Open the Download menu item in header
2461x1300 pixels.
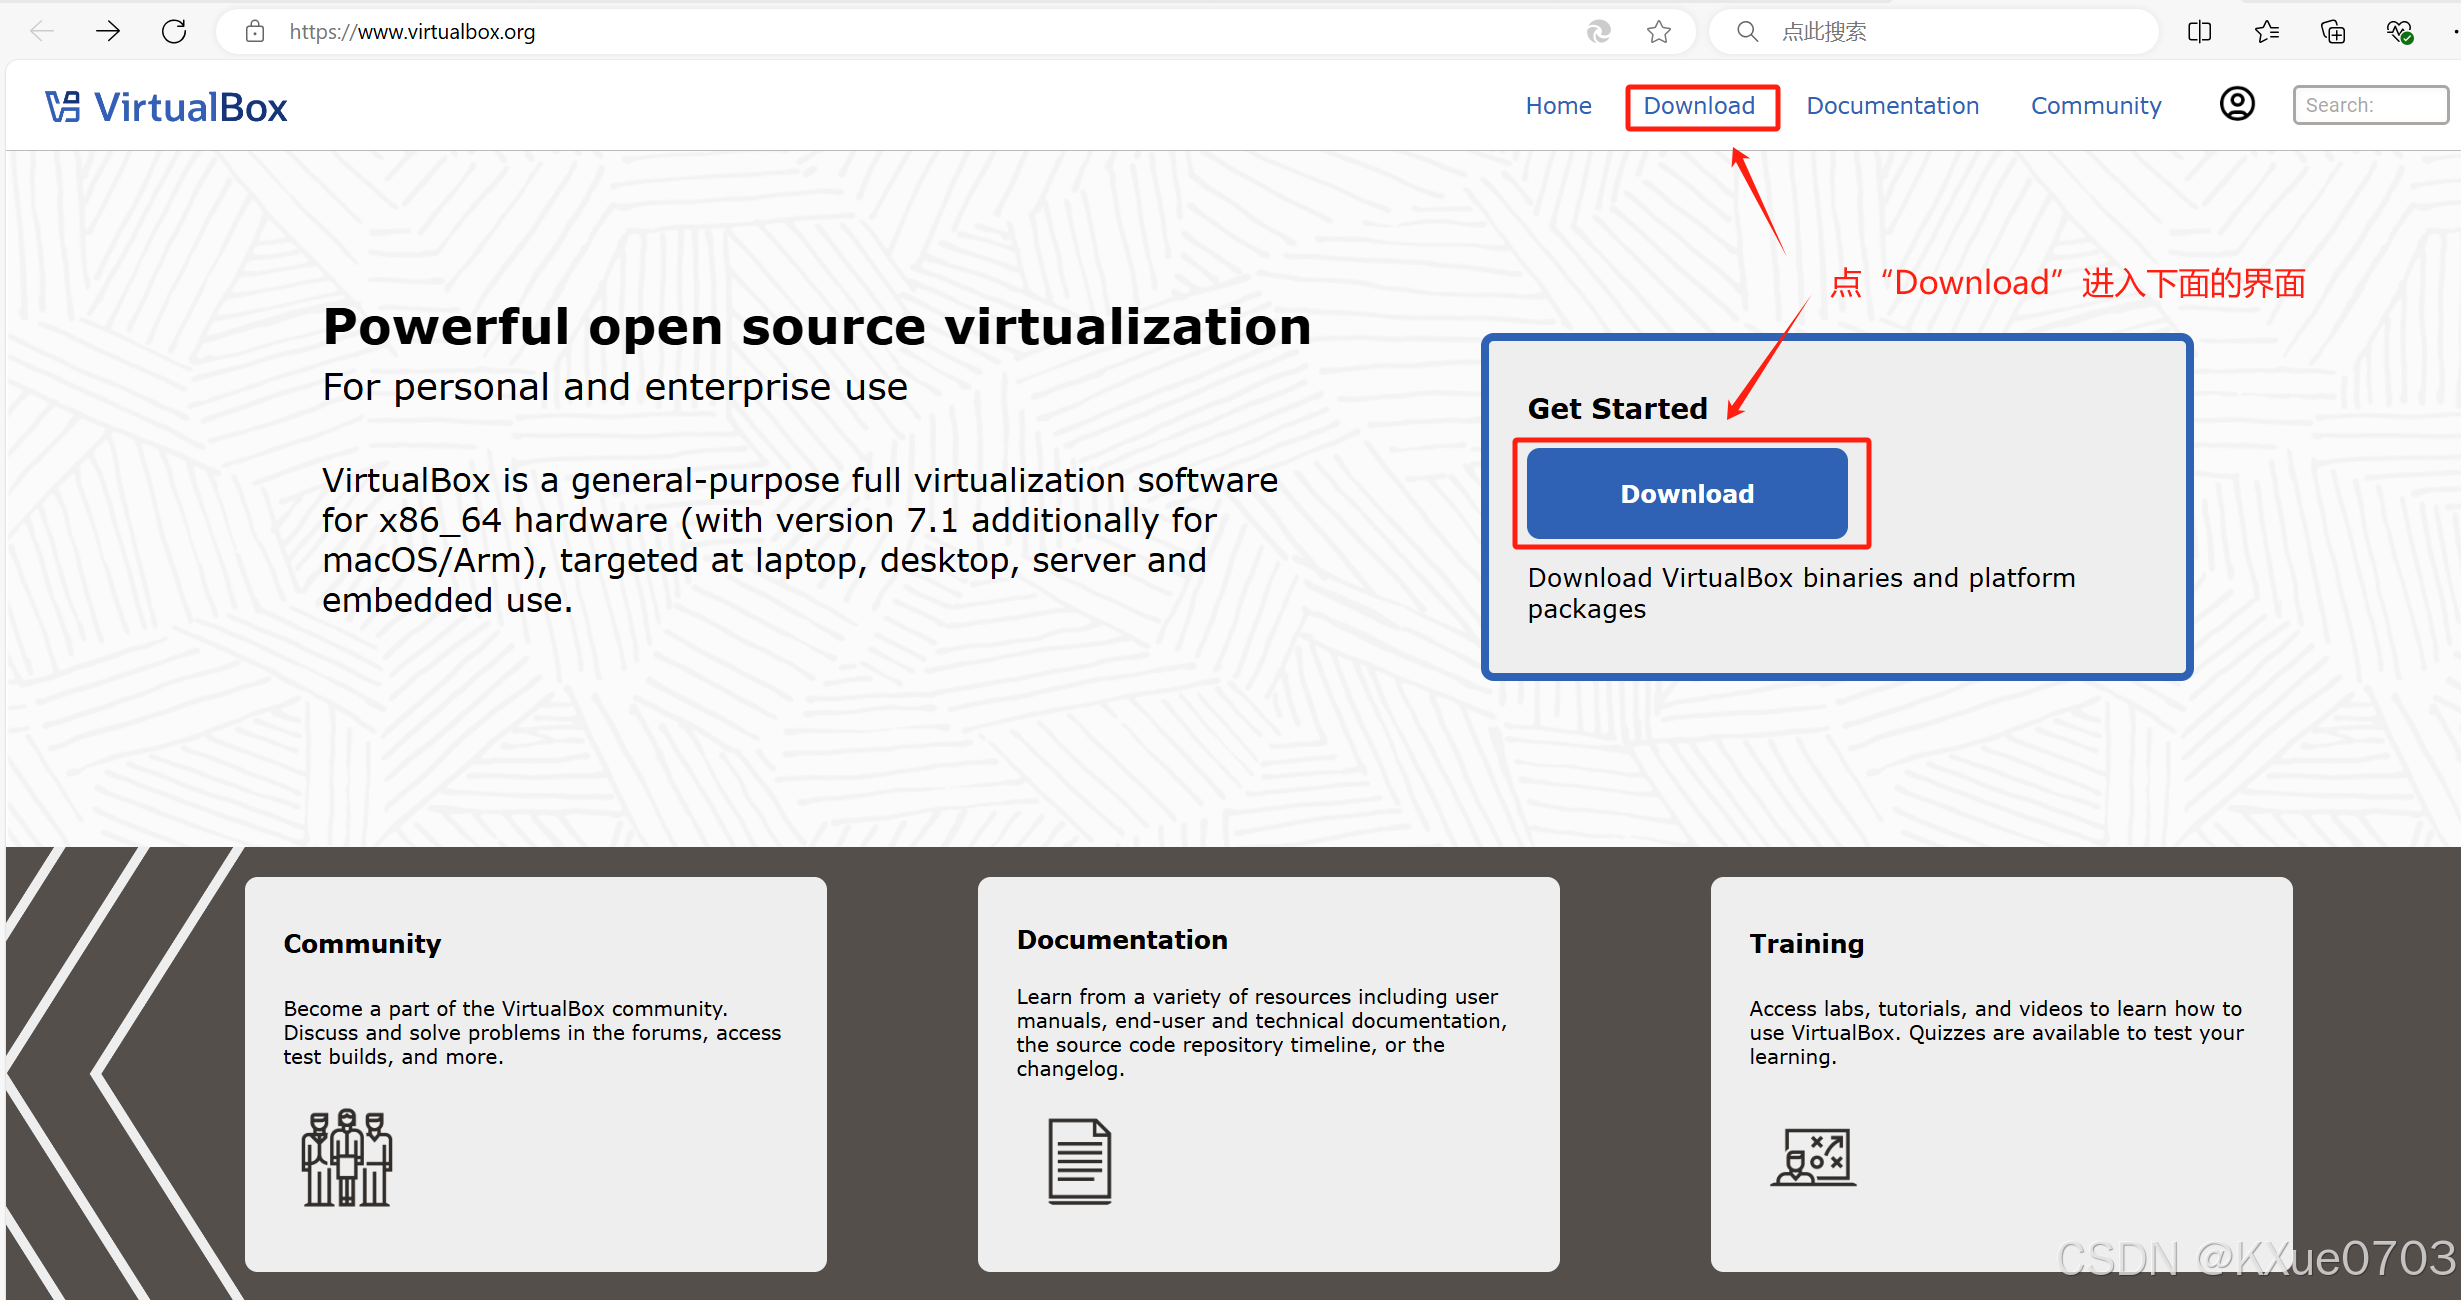click(x=1699, y=106)
